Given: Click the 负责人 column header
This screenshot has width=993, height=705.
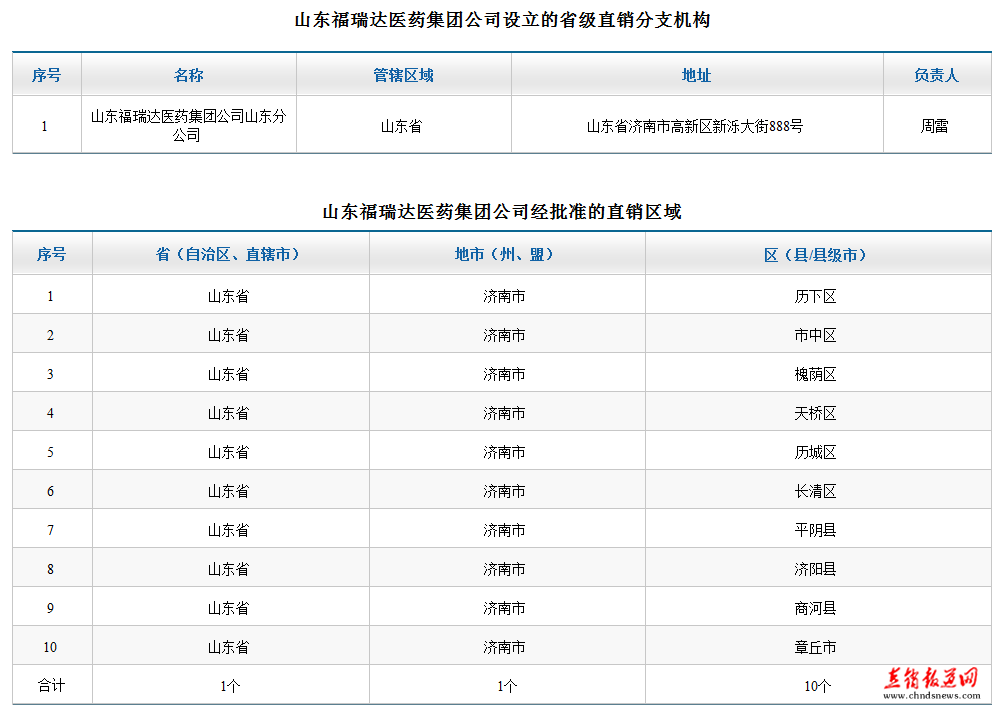Looking at the screenshot, I should coord(936,75).
